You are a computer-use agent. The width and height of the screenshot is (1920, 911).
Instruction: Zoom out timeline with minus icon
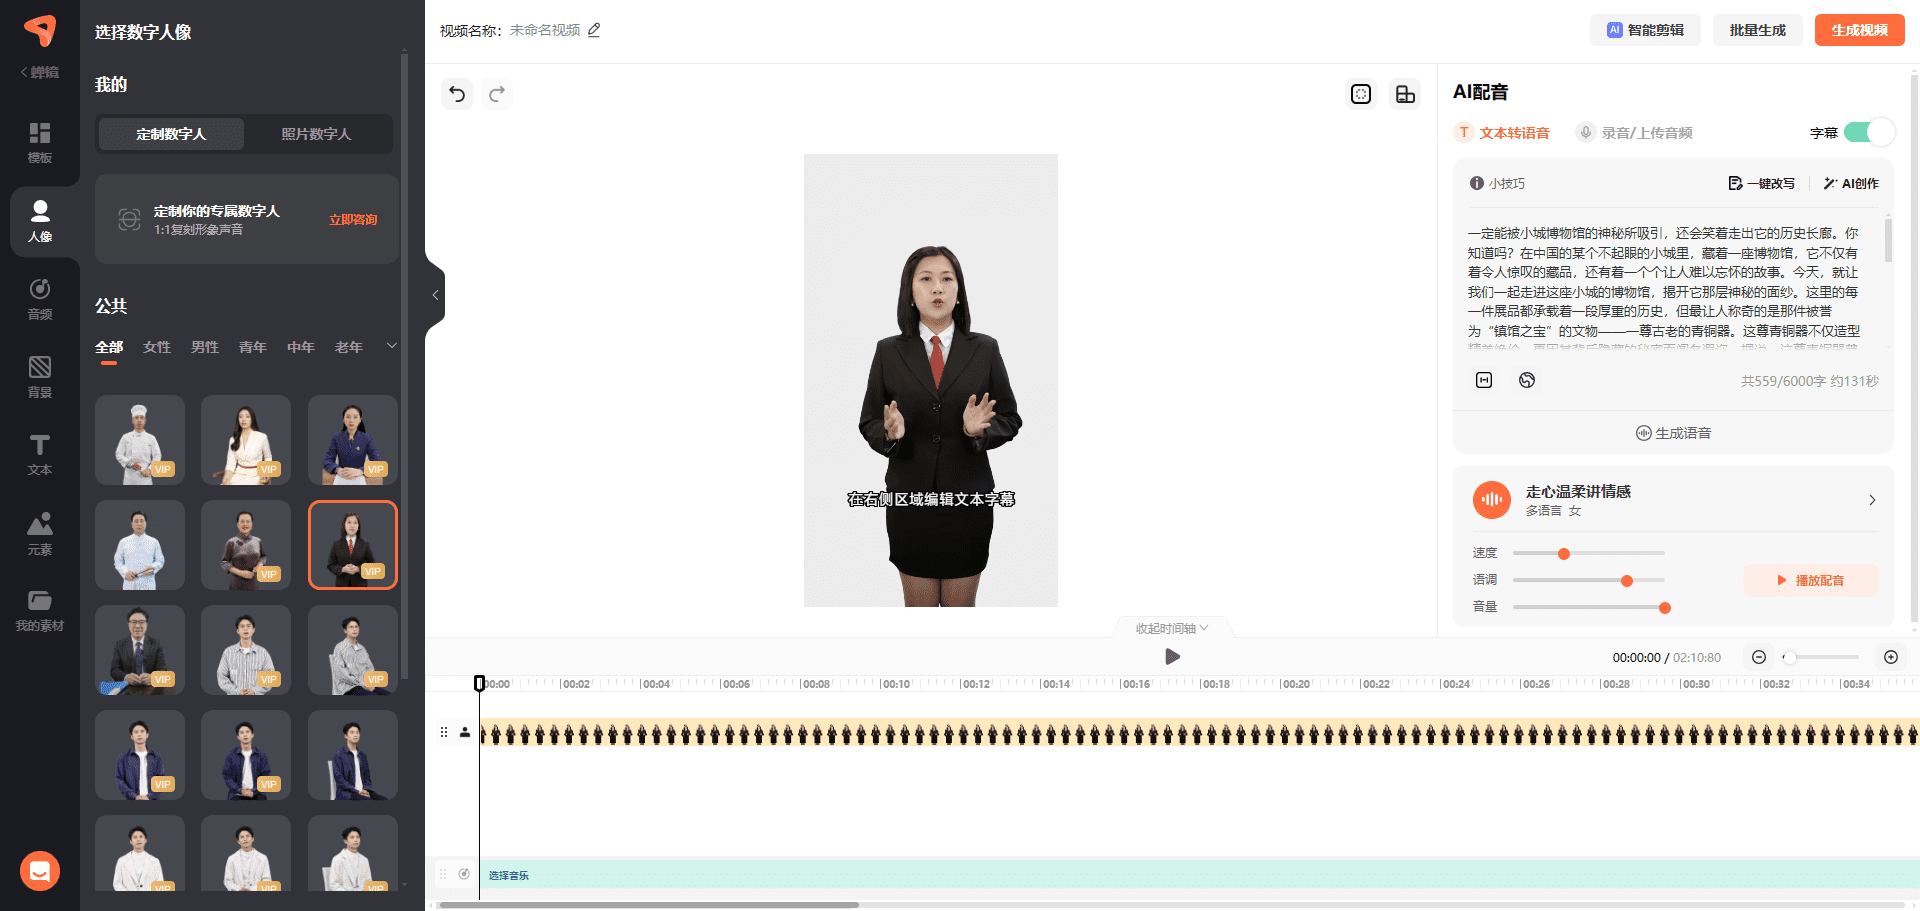(x=1759, y=657)
